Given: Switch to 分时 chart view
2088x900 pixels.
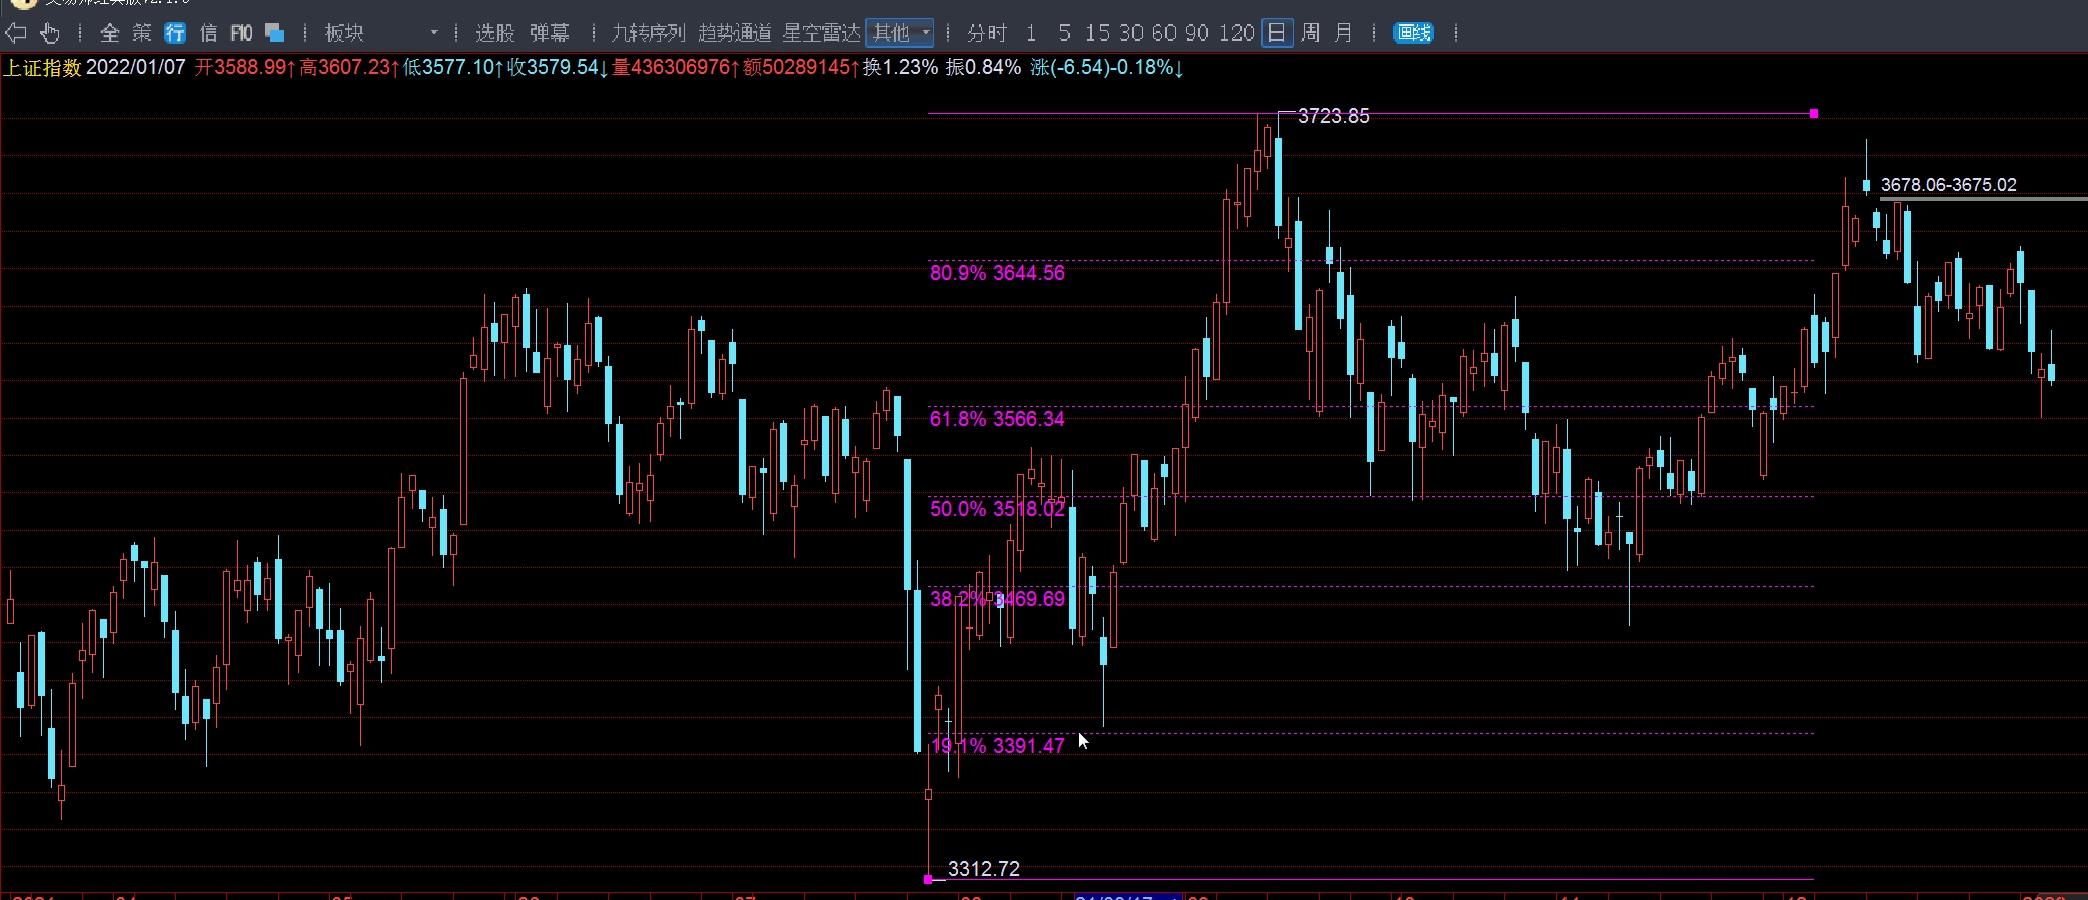Looking at the screenshot, I should [986, 33].
